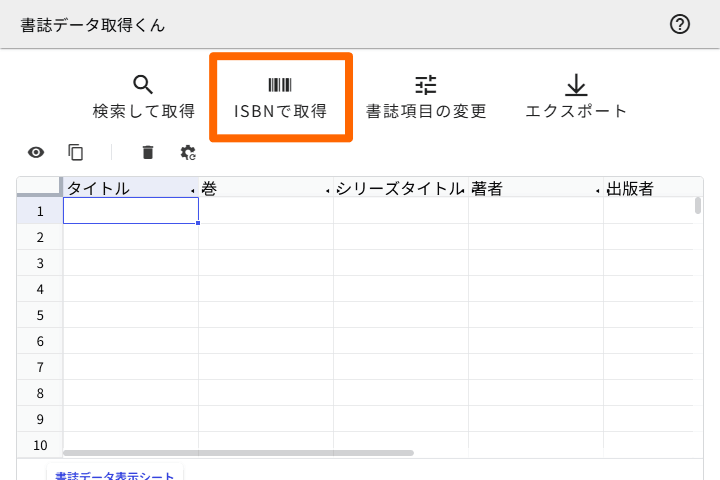This screenshot has width=720, height=480.
Task: Click the 検索して取得 search button
Action: 143,97
